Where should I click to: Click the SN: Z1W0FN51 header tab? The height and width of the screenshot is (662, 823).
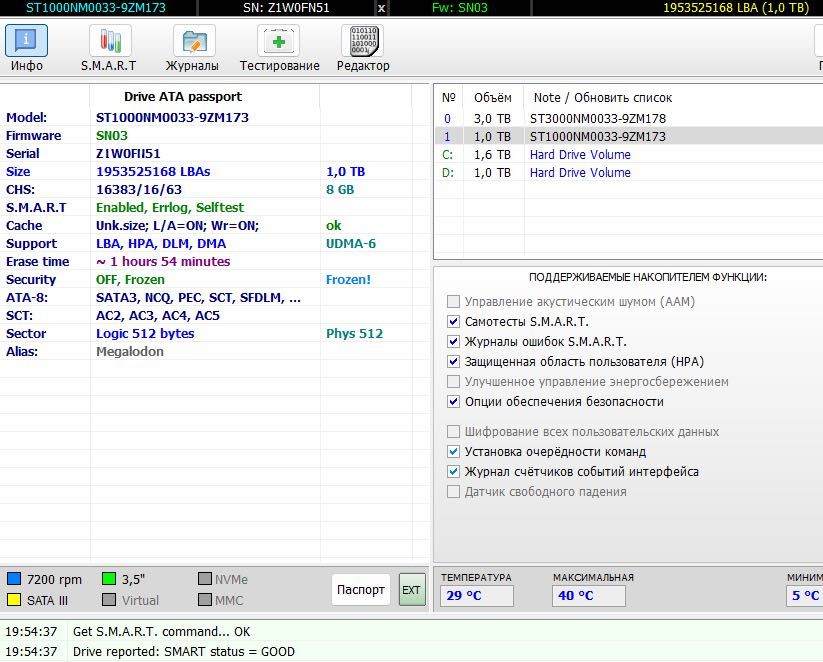[x=286, y=8]
